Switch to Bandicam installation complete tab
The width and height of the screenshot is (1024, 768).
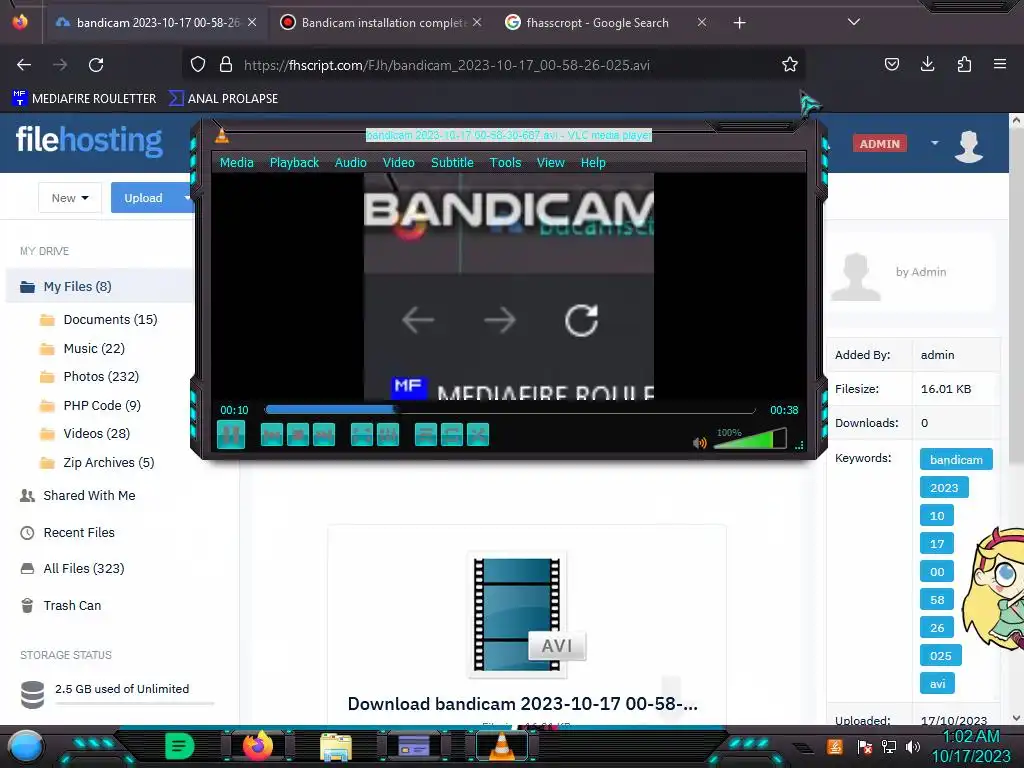tap(381, 23)
